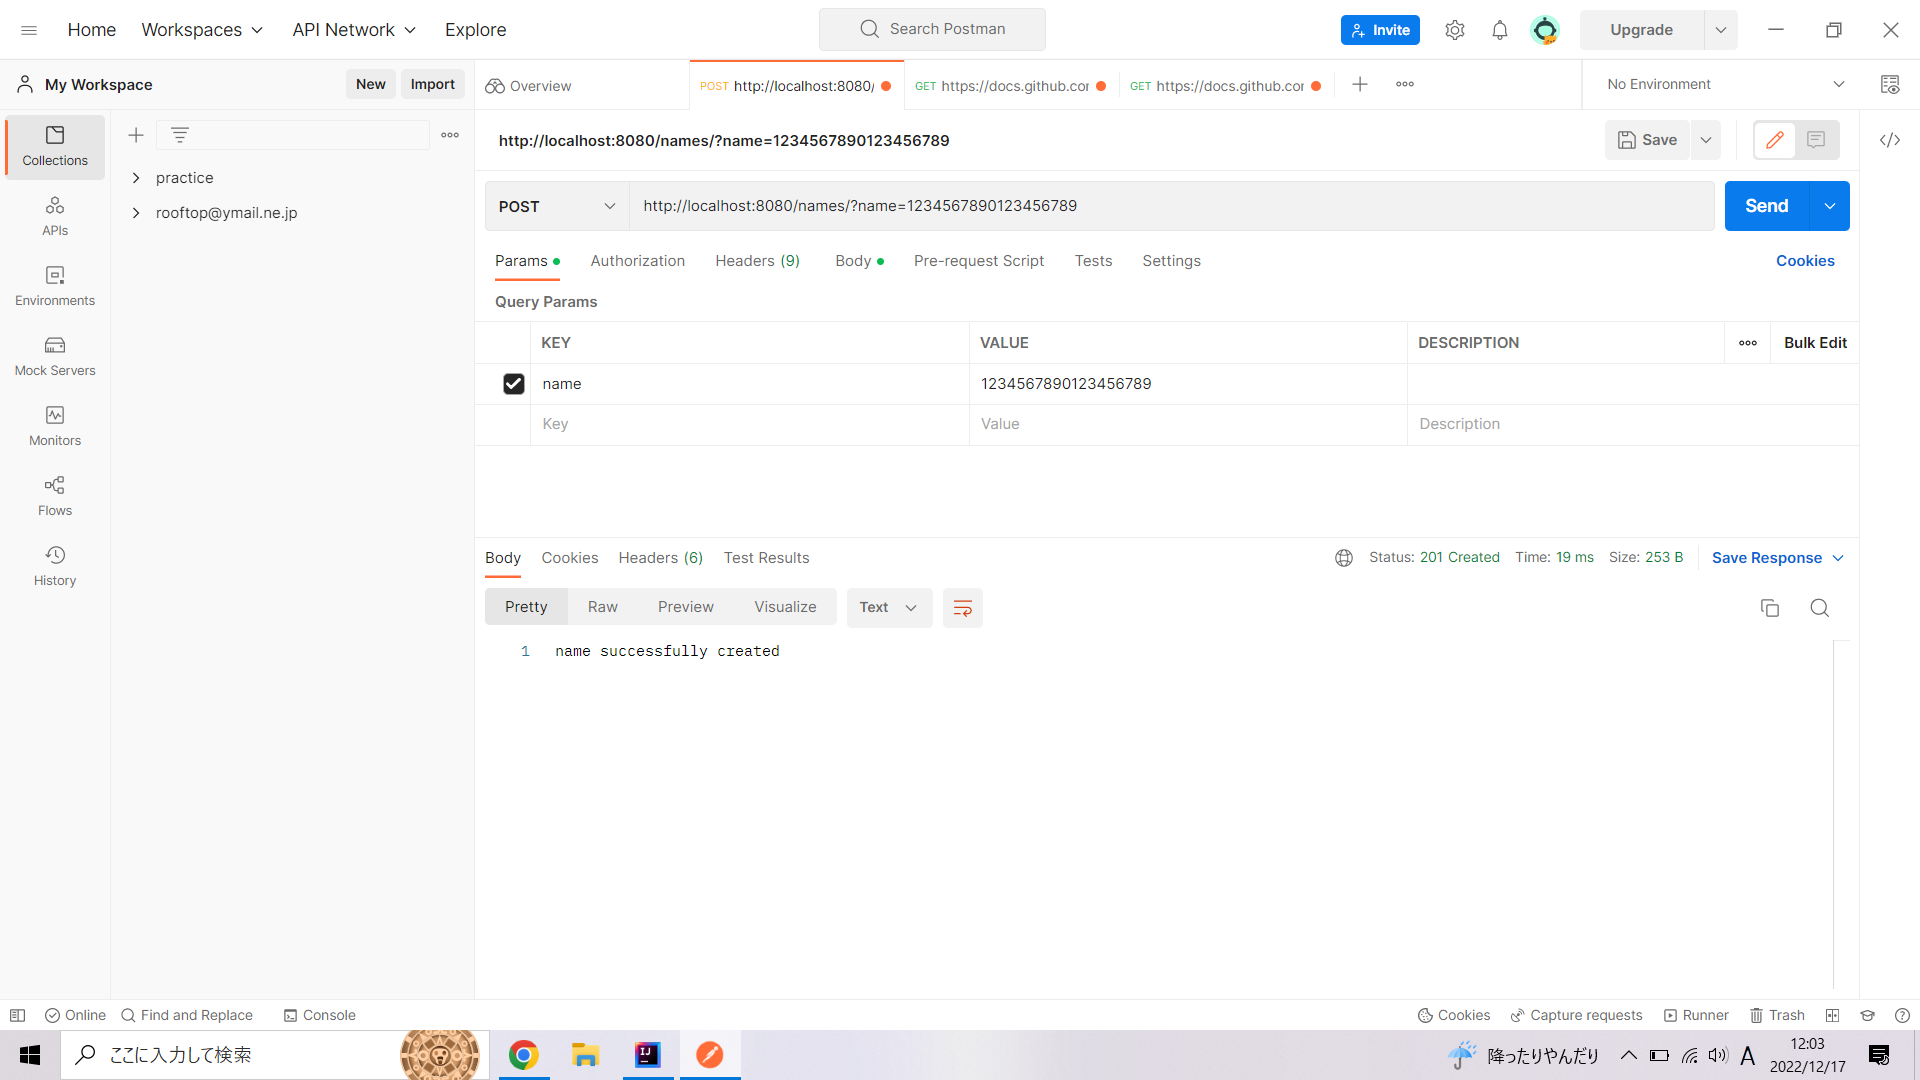This screenshot has width=1920, height=1080.
Task: Open the Cookies link
Action: pos(1804,261)
